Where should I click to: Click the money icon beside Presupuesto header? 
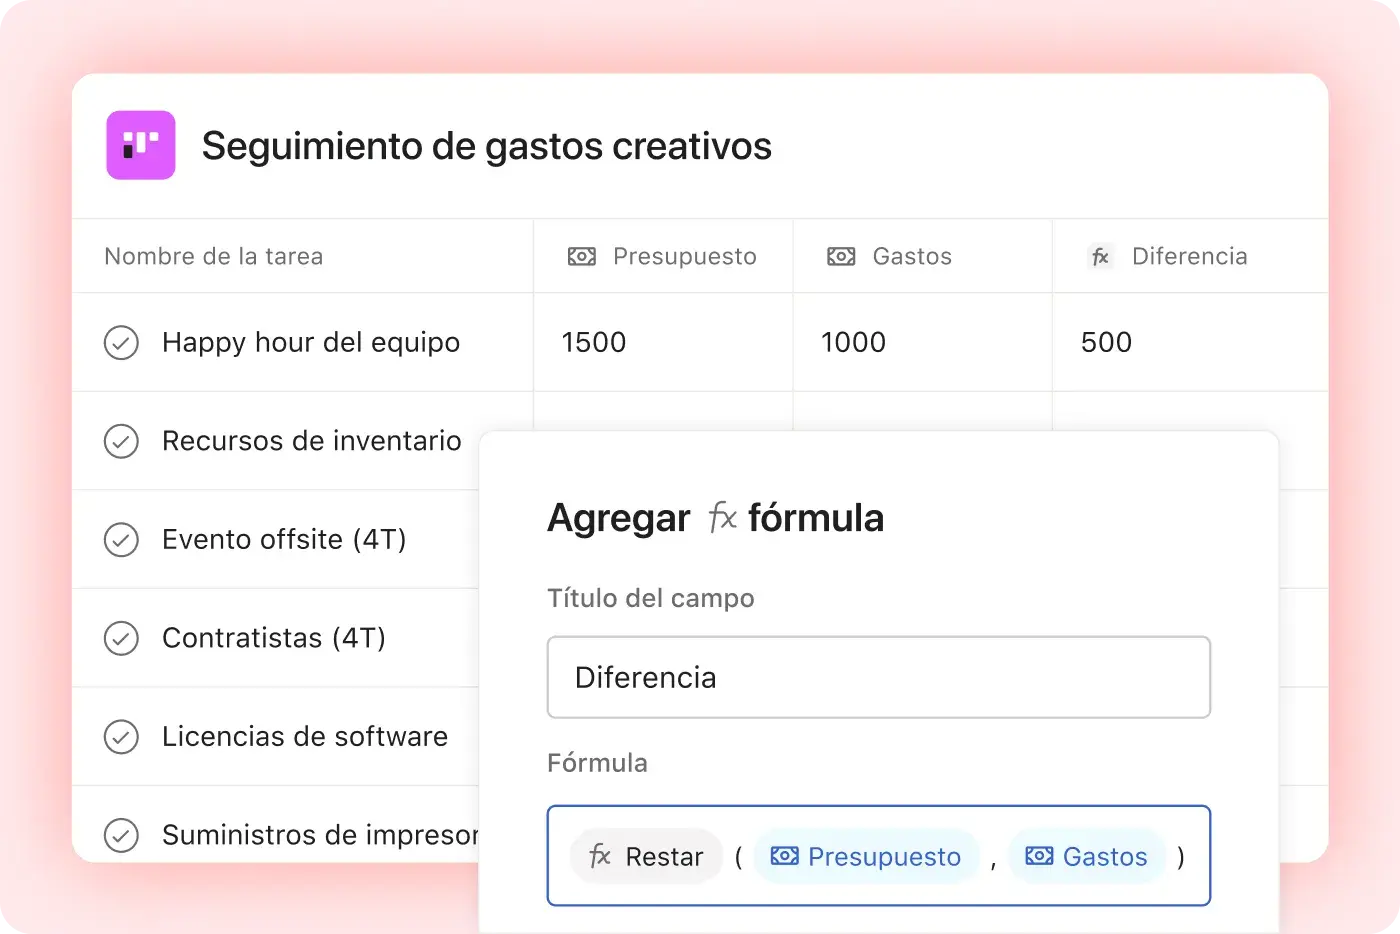pyautogui.click(x=582, y=256)
